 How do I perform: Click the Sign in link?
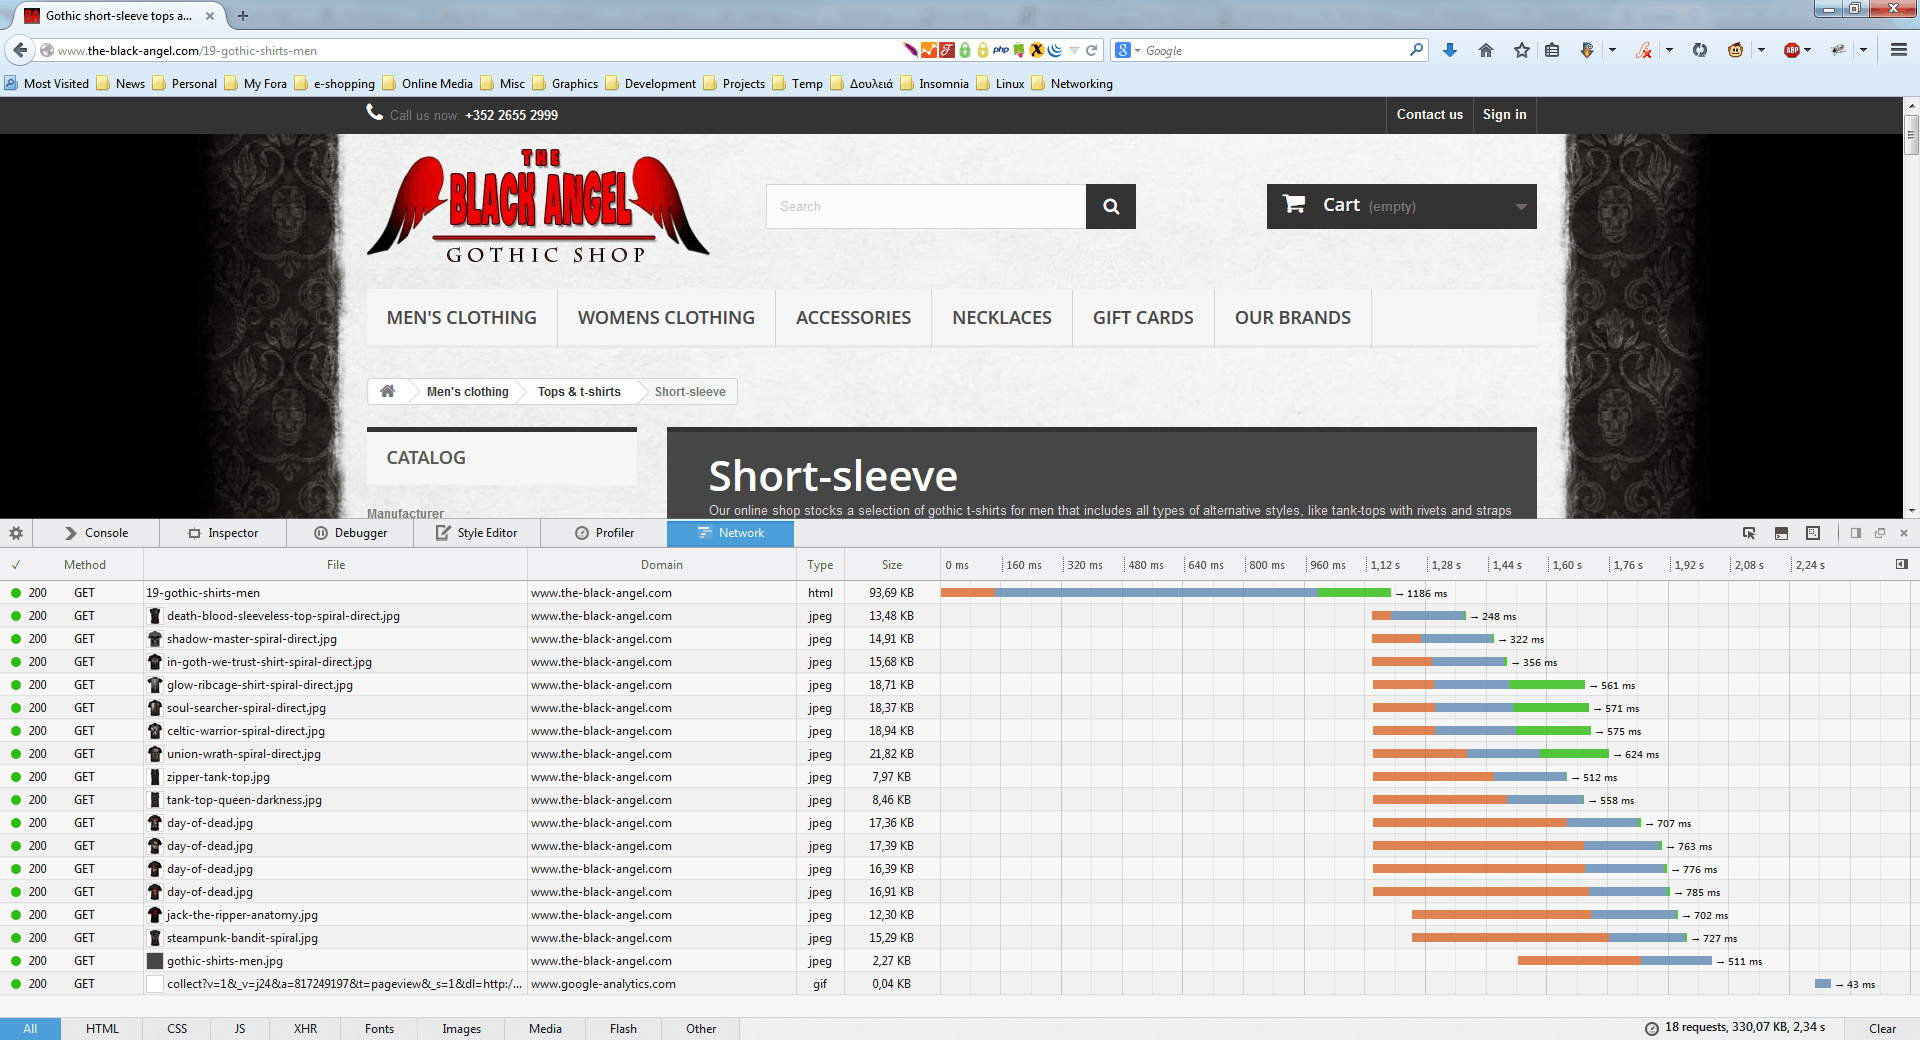pos(1504,115)
